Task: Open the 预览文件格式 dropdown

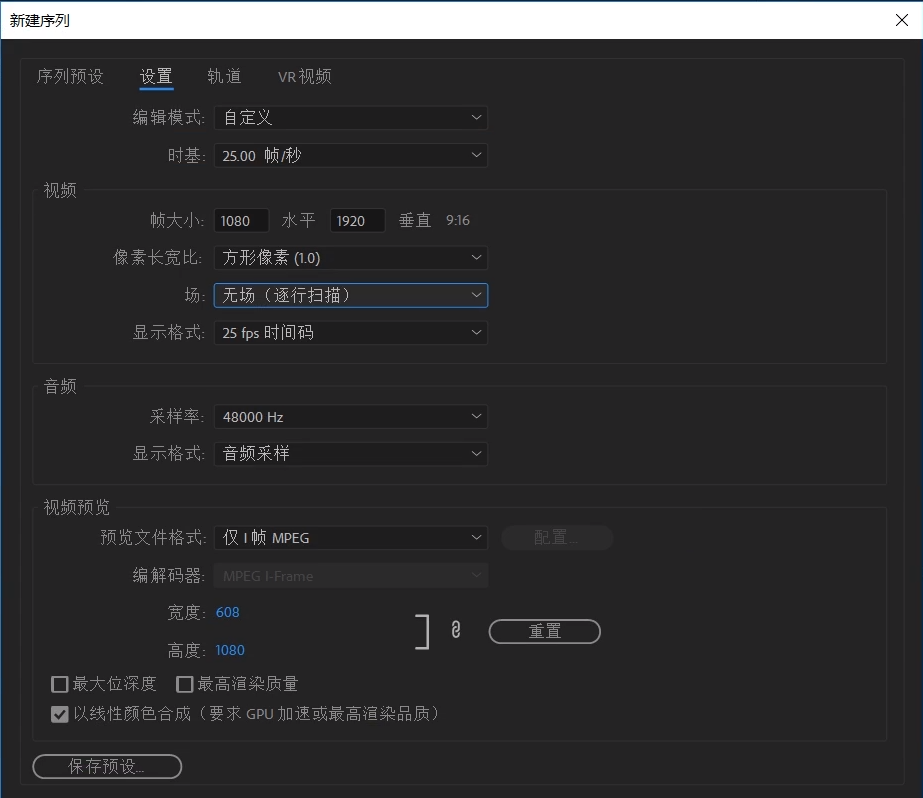Action: click(350, 537)
